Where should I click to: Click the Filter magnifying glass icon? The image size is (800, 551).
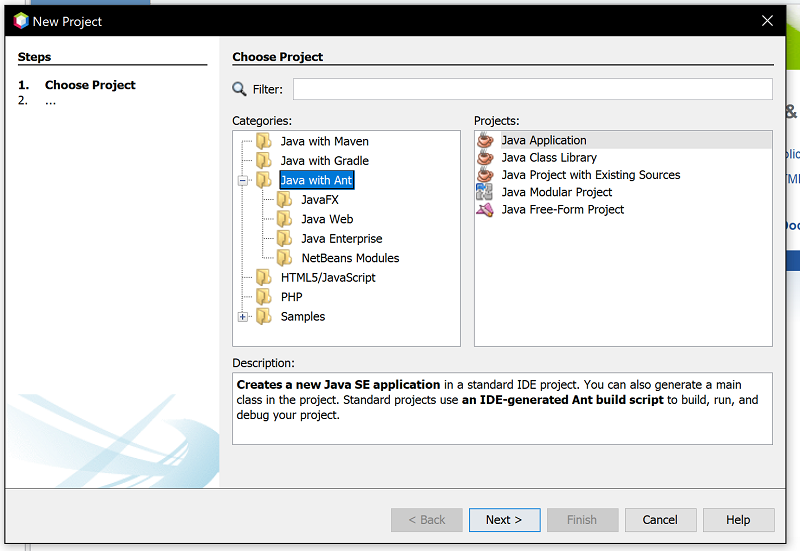pos(239,89)
